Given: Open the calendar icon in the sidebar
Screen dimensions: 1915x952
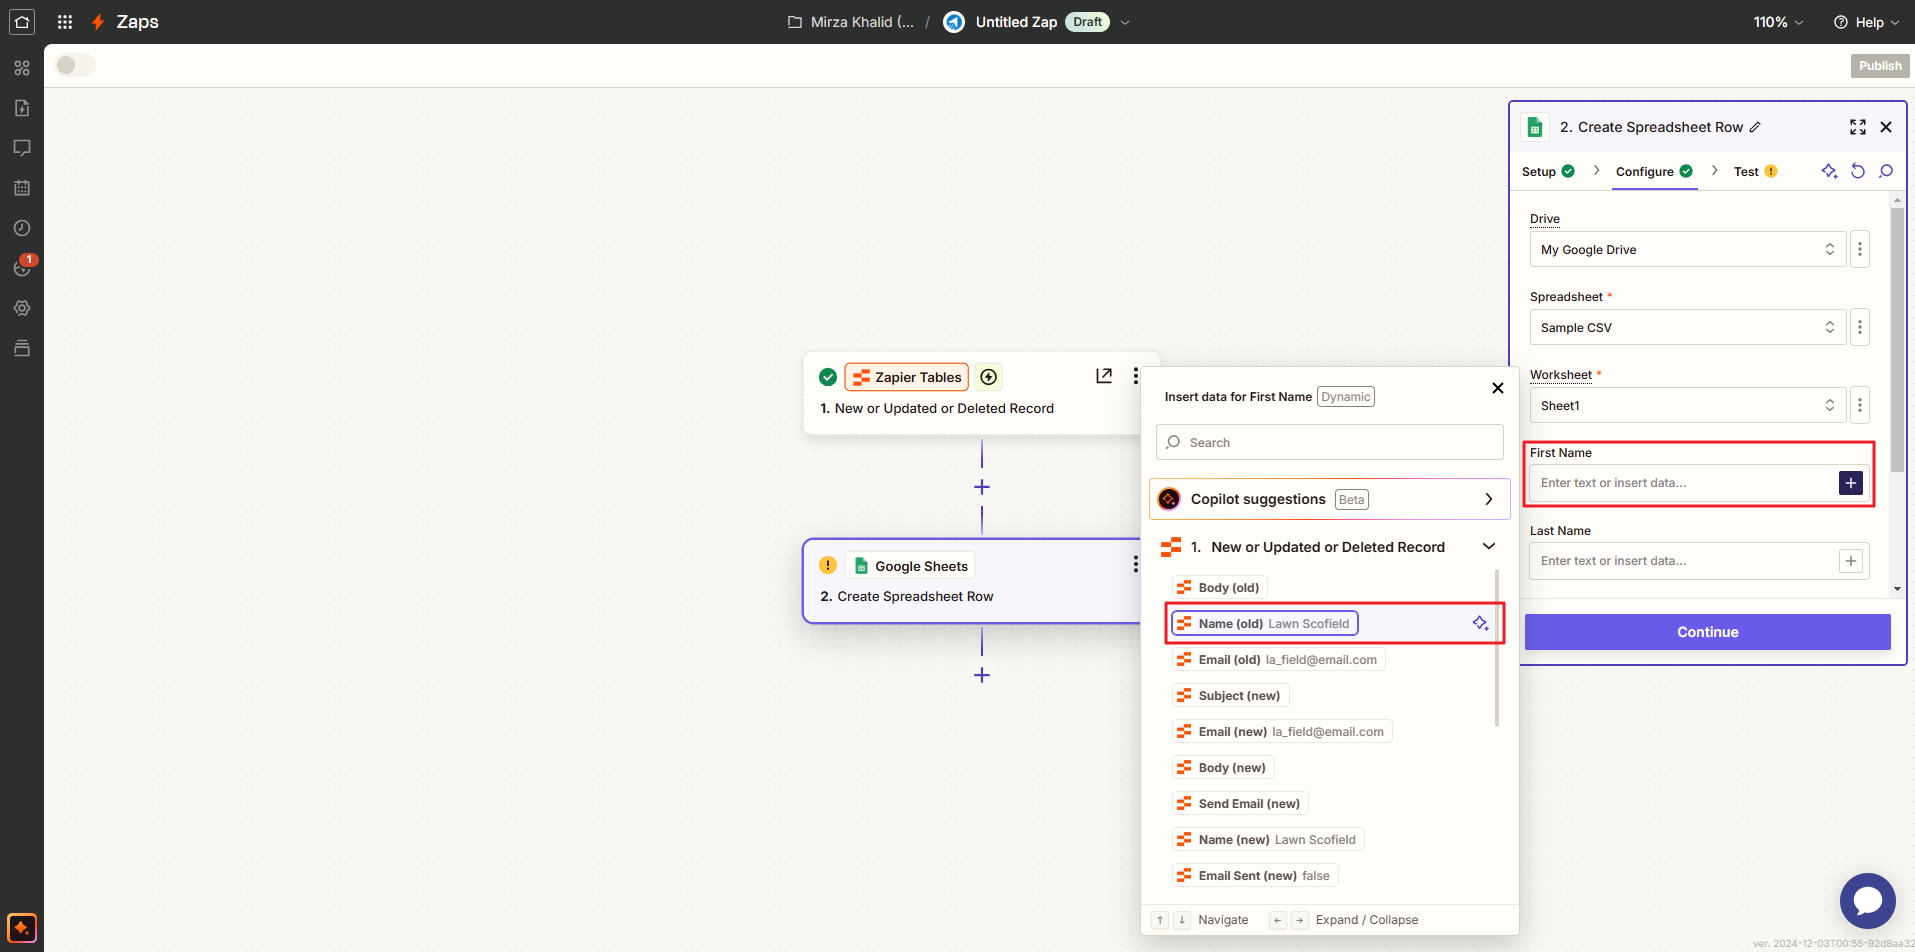Looking at the screenshot, I should tap(22, 187).
